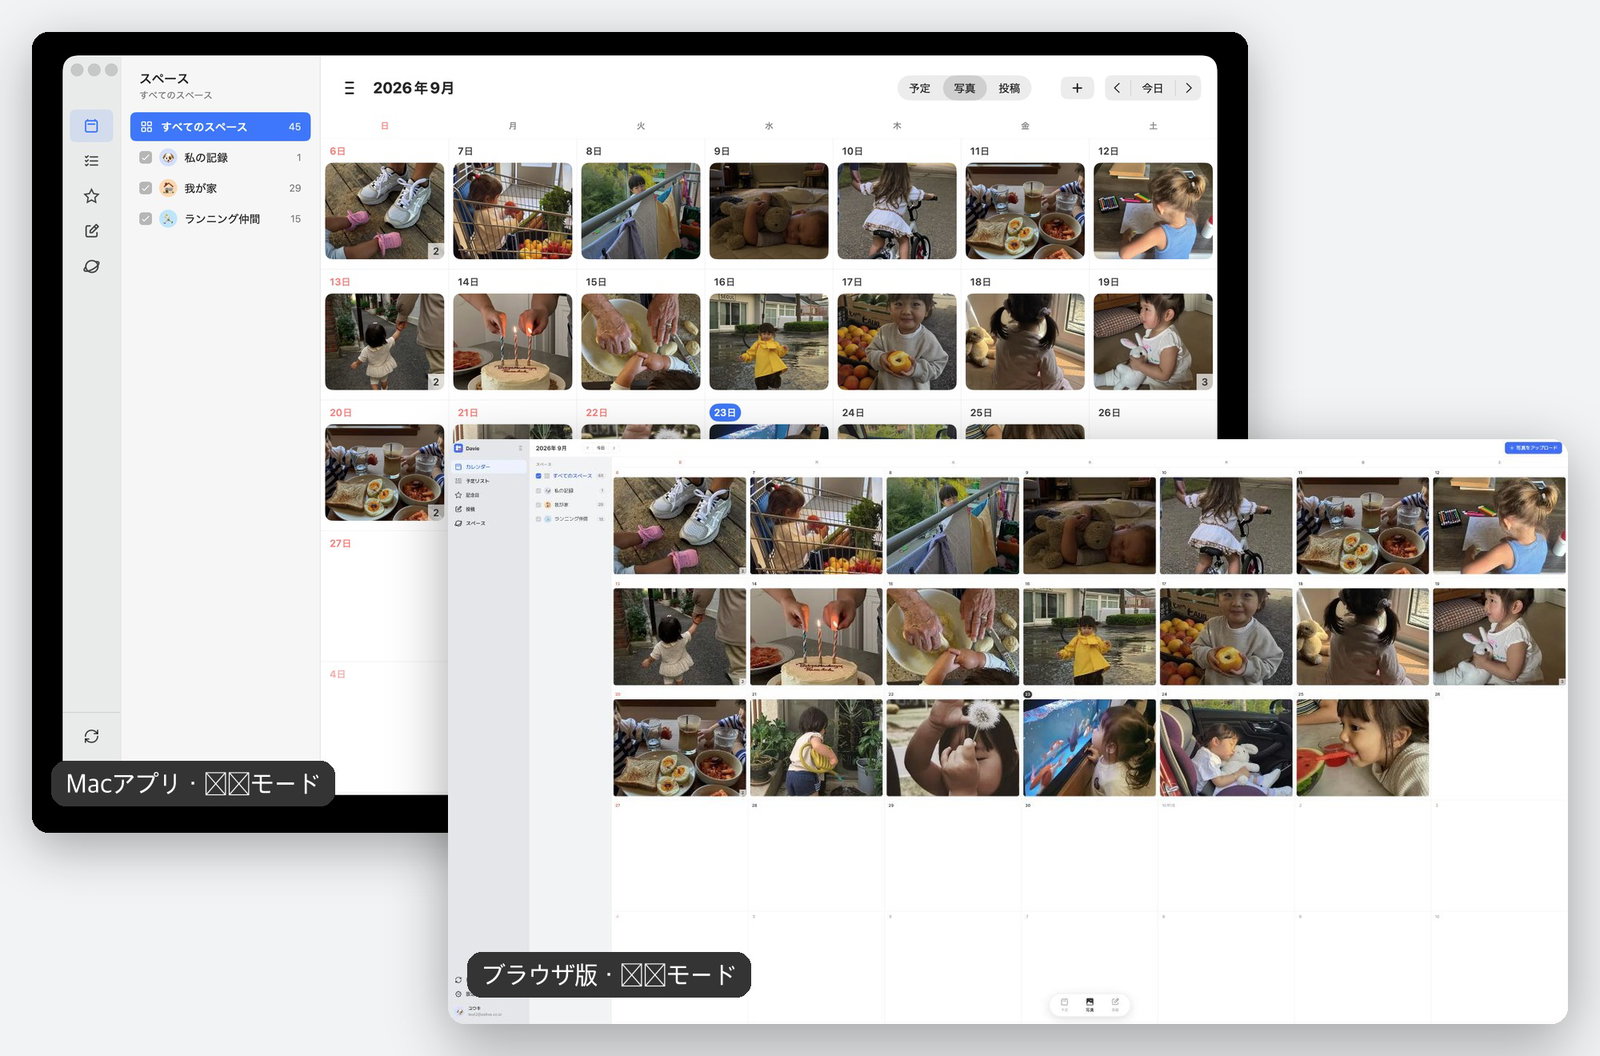The image size is (1600, 1056).
Task: Open the calendar icon in Mac app sidebar
Action: (91, 126)
